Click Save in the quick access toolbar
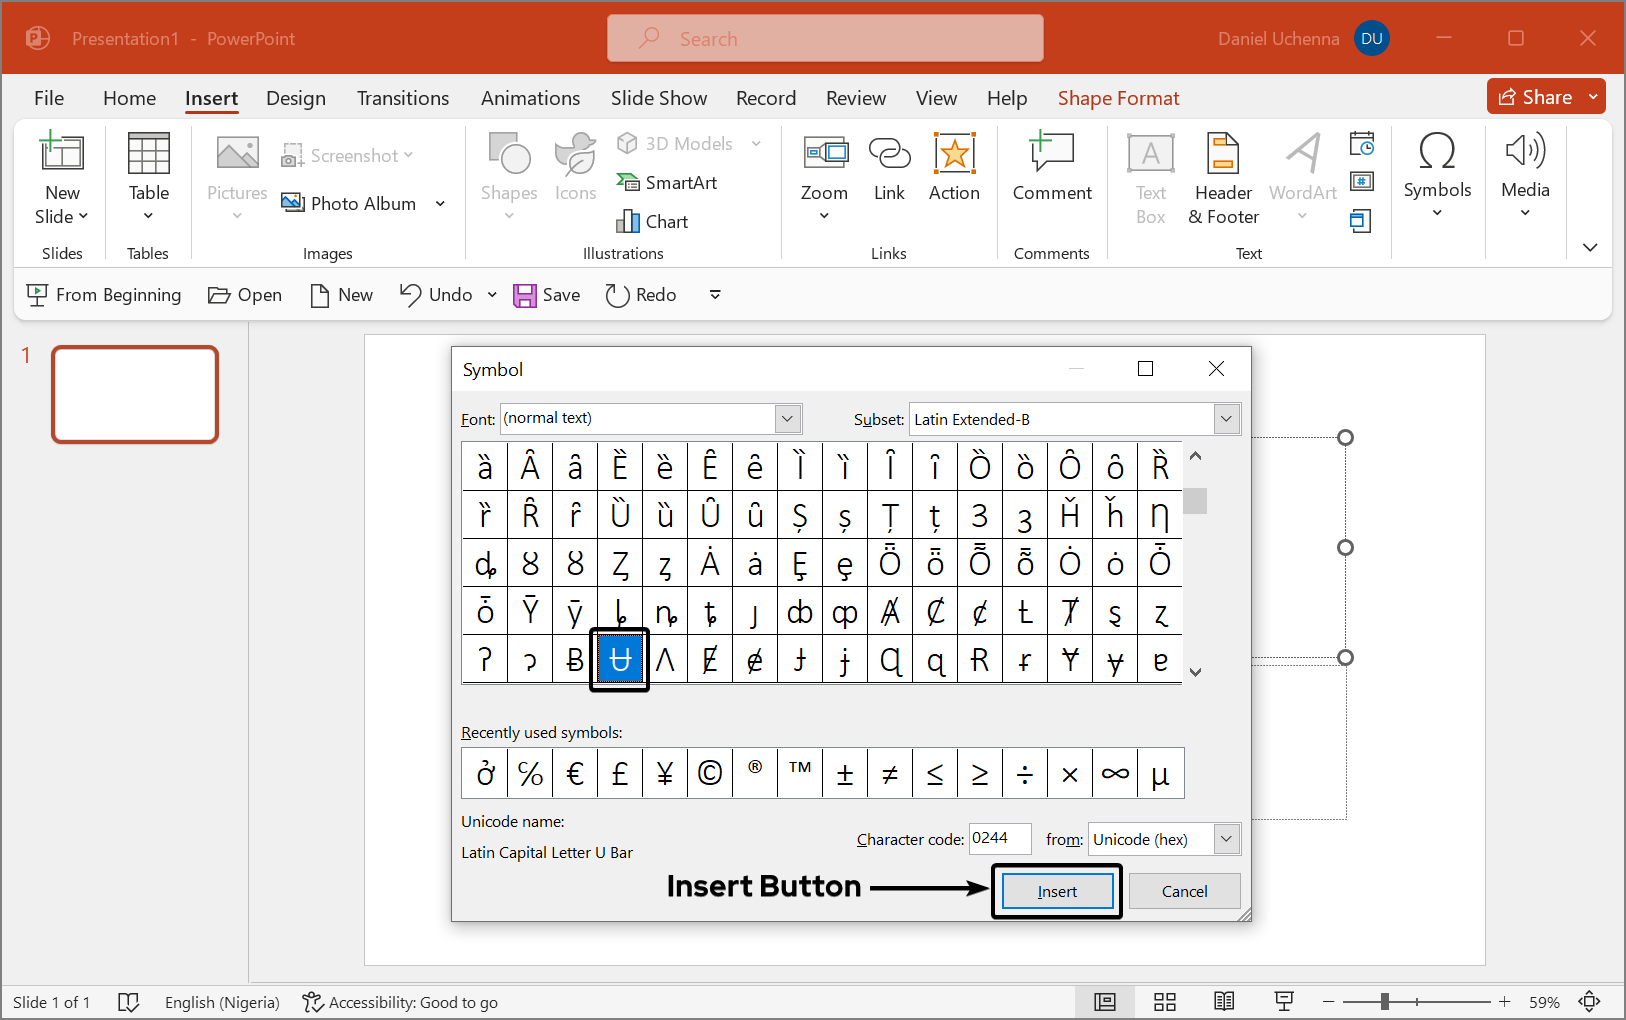The image size is (1626, 1020). click(547, 295)
